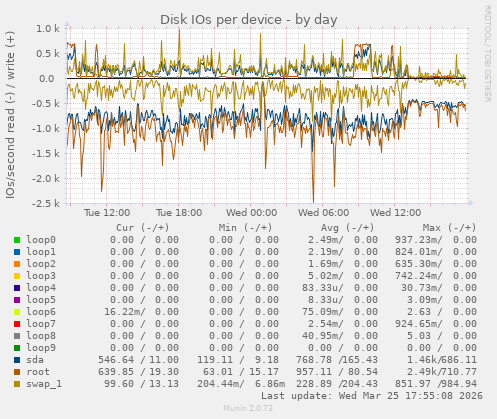Click the loop6 lime legend swatch
The width and height of the screenshot is (497, 419).
(17, 312)
